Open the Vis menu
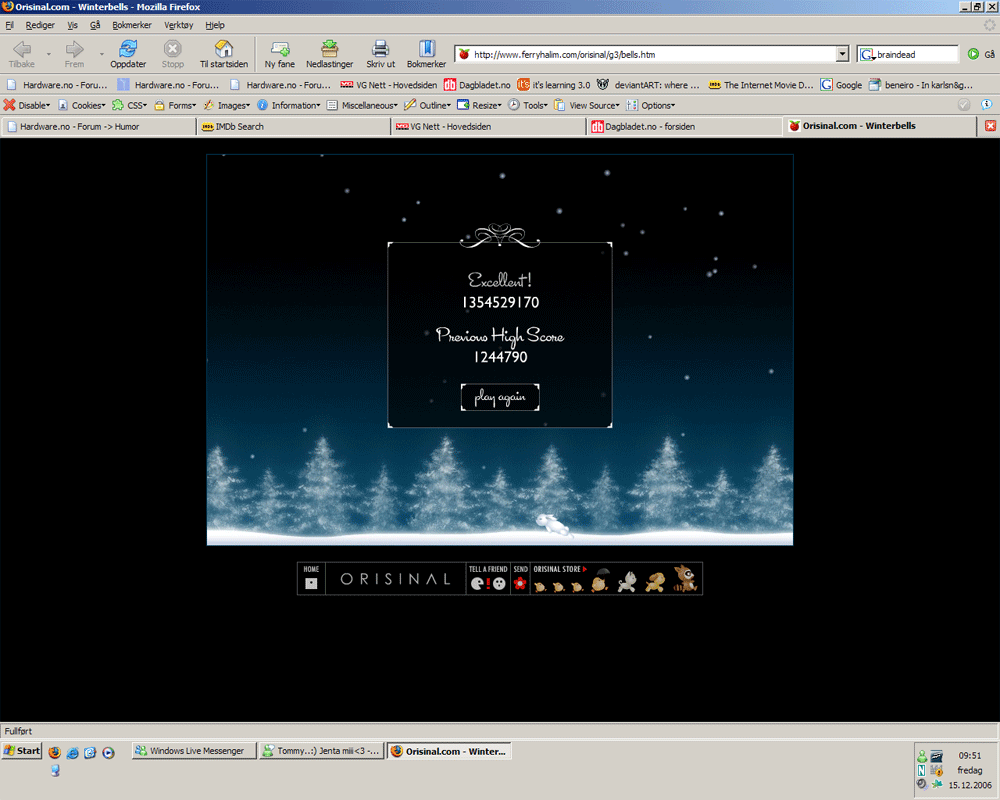 pos(73,25)
